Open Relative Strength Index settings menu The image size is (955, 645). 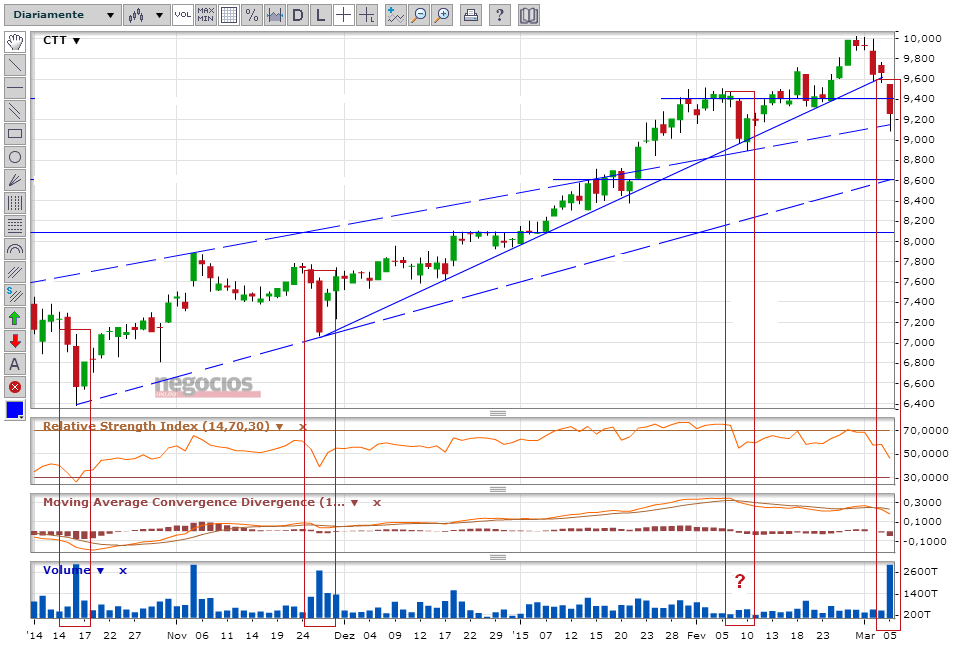(x=279, y=426)
